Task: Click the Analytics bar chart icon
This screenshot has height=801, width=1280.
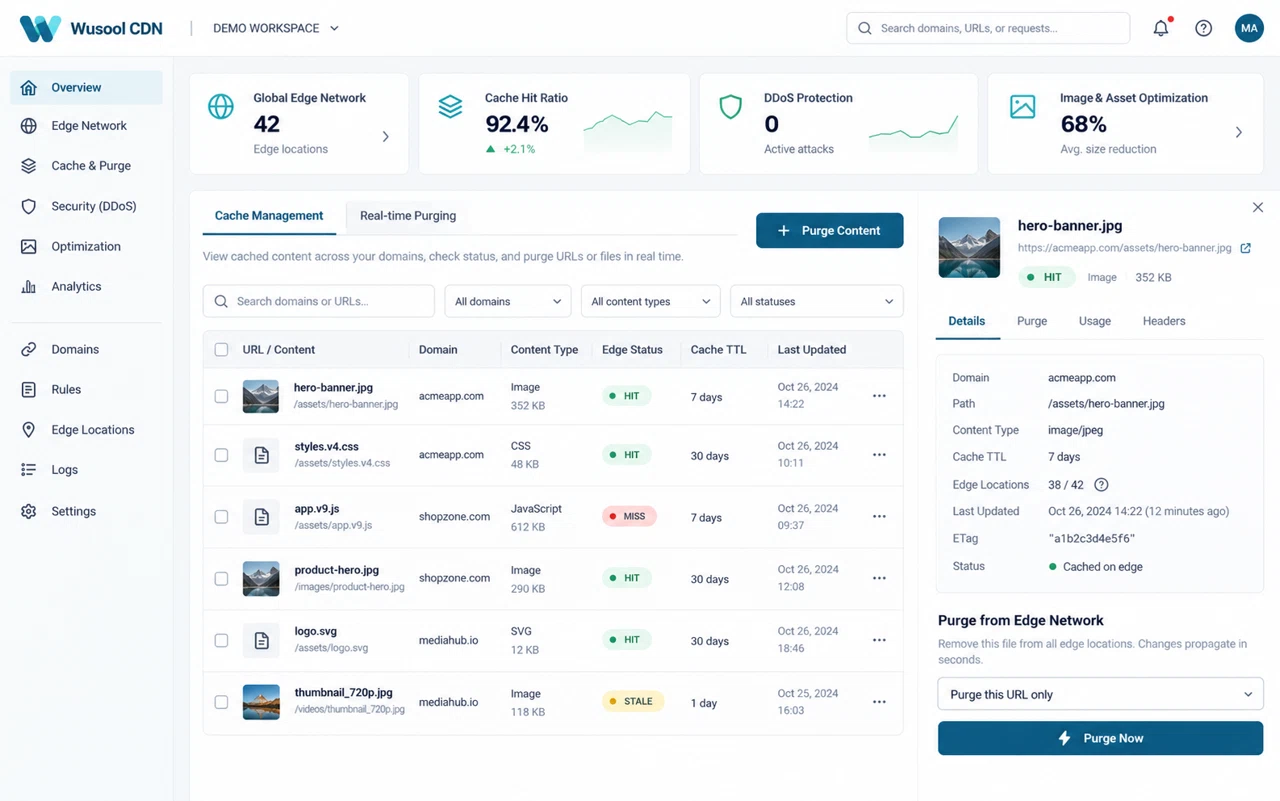Action: pos(29,286)
